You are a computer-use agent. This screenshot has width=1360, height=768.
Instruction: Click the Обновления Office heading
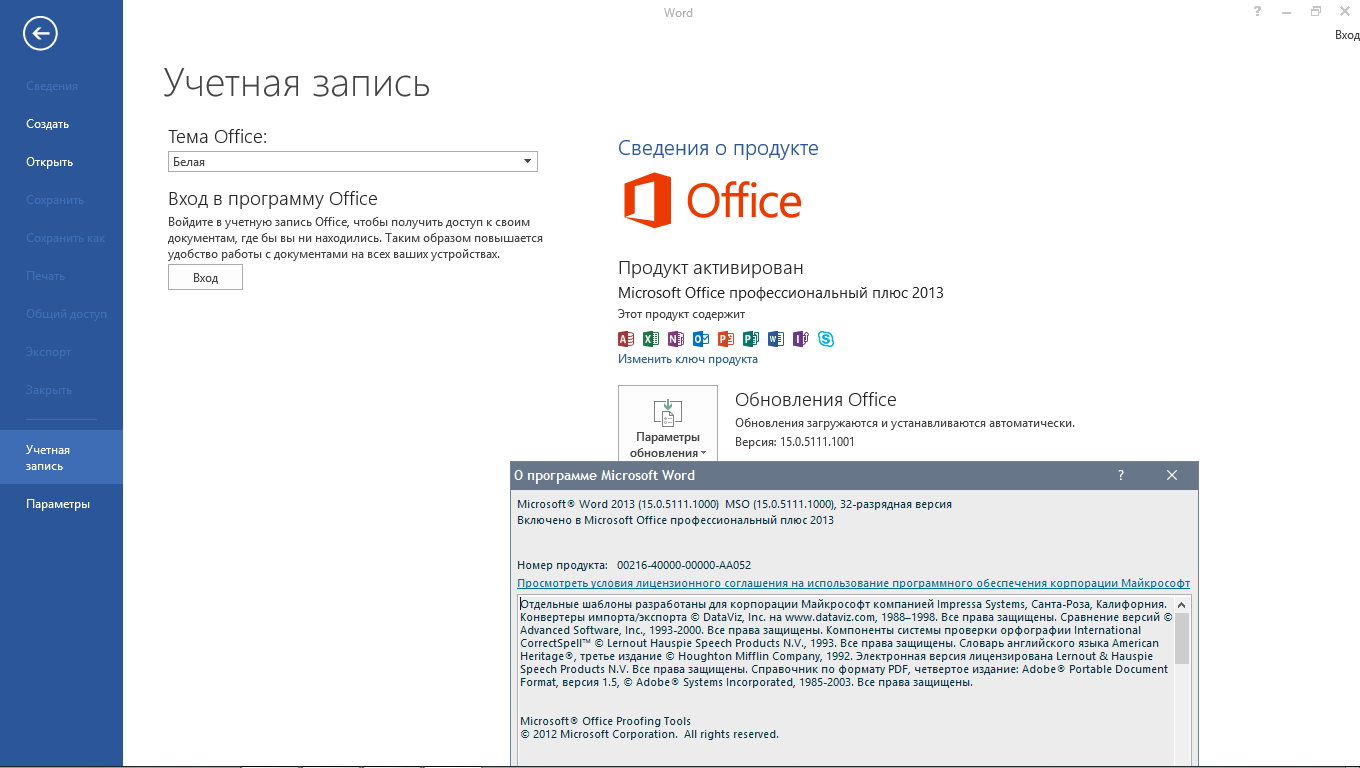(816, 399)
